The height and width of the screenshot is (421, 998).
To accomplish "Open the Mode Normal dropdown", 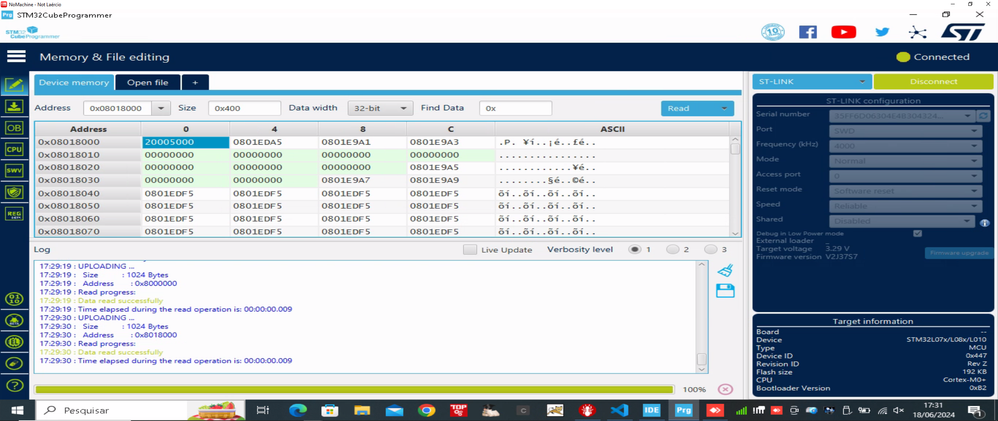I will [905, 161].
